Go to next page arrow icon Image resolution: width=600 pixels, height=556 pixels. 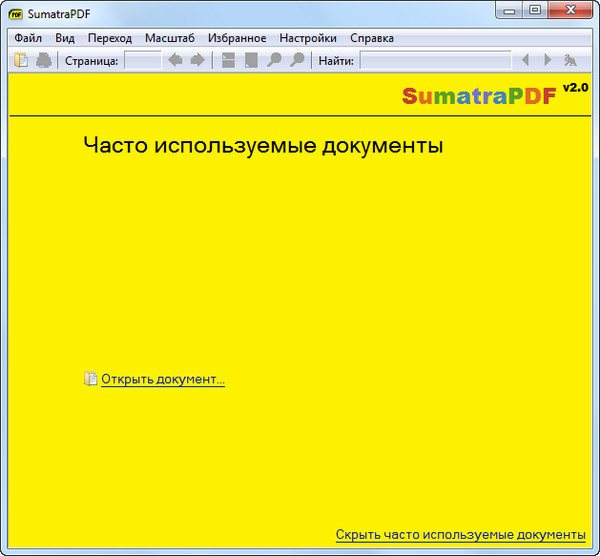tap(197, 61)
